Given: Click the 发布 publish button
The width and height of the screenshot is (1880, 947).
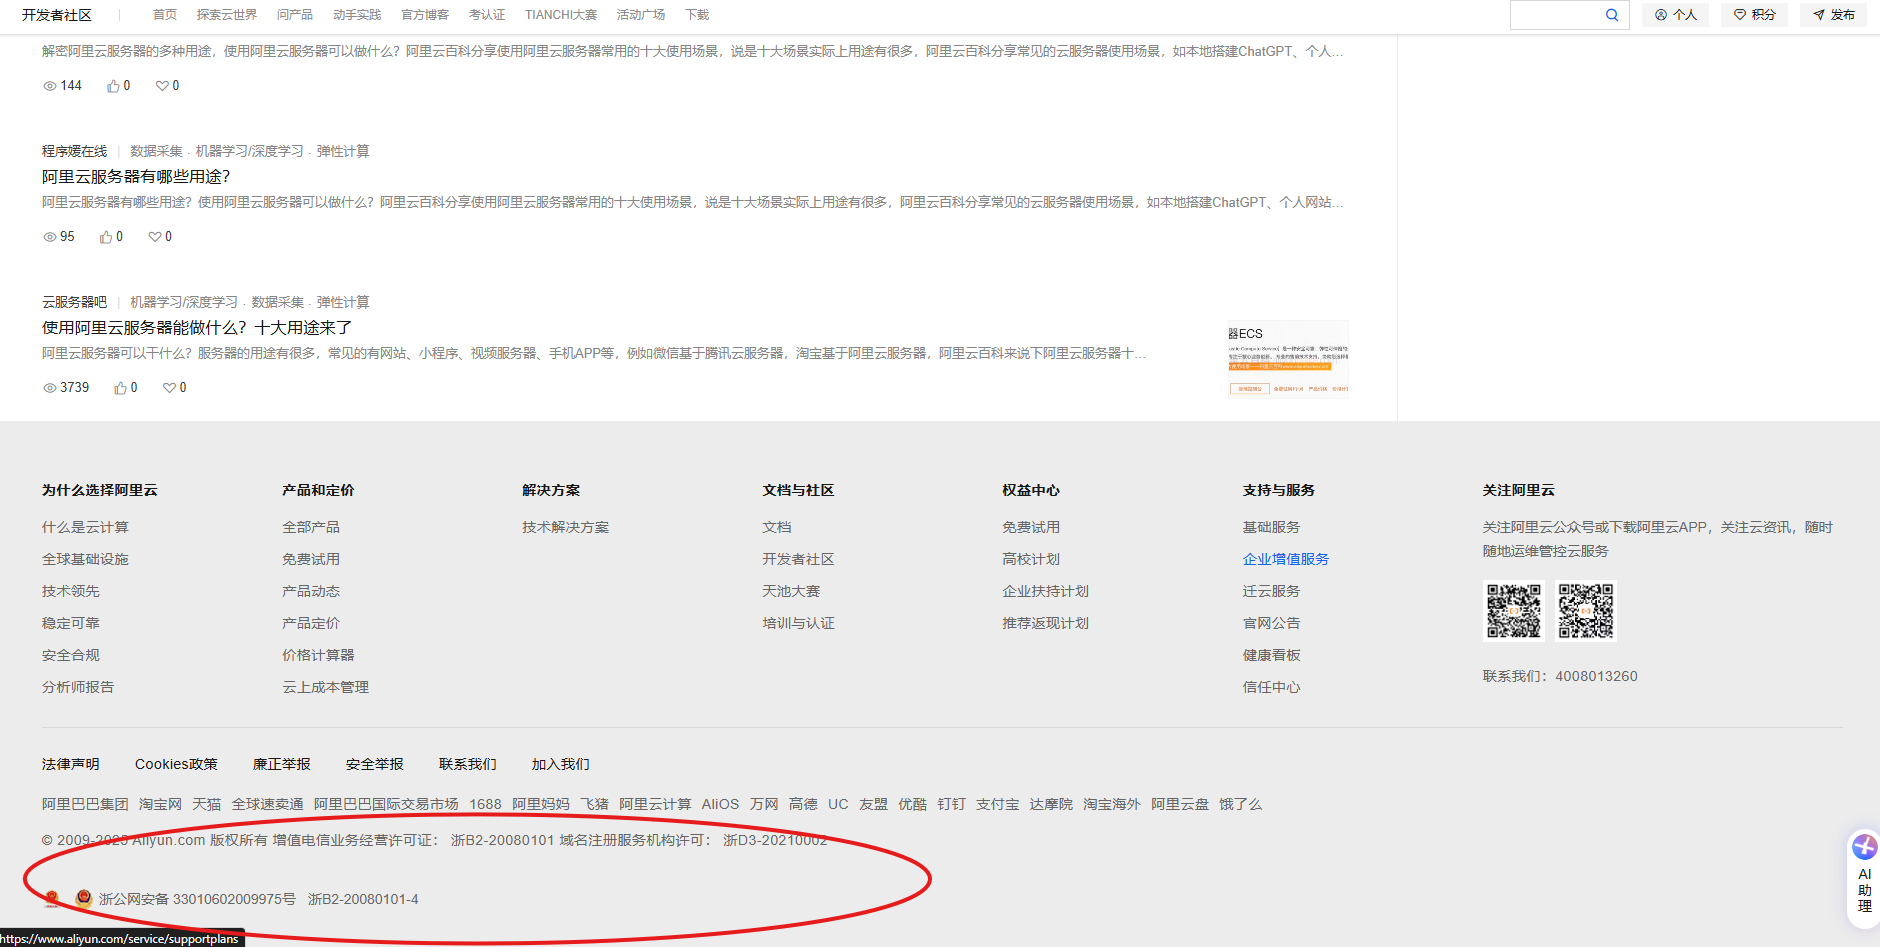Looking at the screenshot, I should (1834, 15).
